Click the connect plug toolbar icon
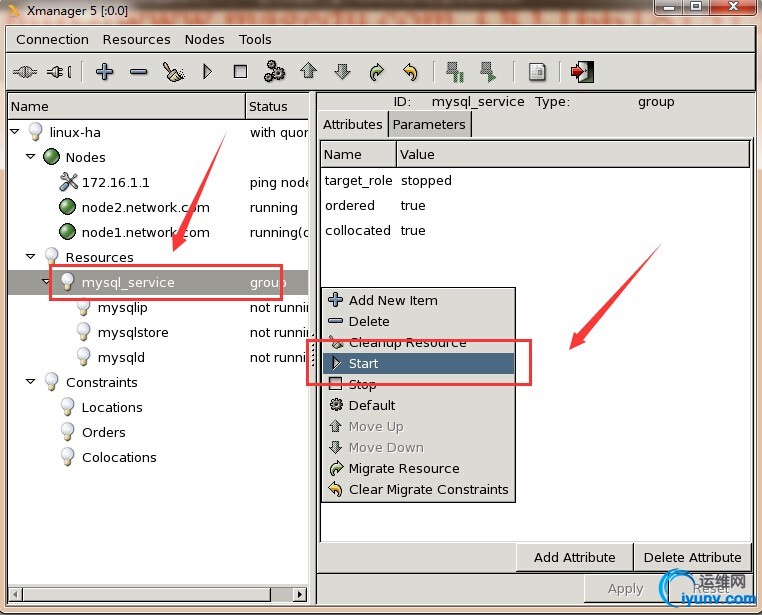762x615 pixels. 25,72
